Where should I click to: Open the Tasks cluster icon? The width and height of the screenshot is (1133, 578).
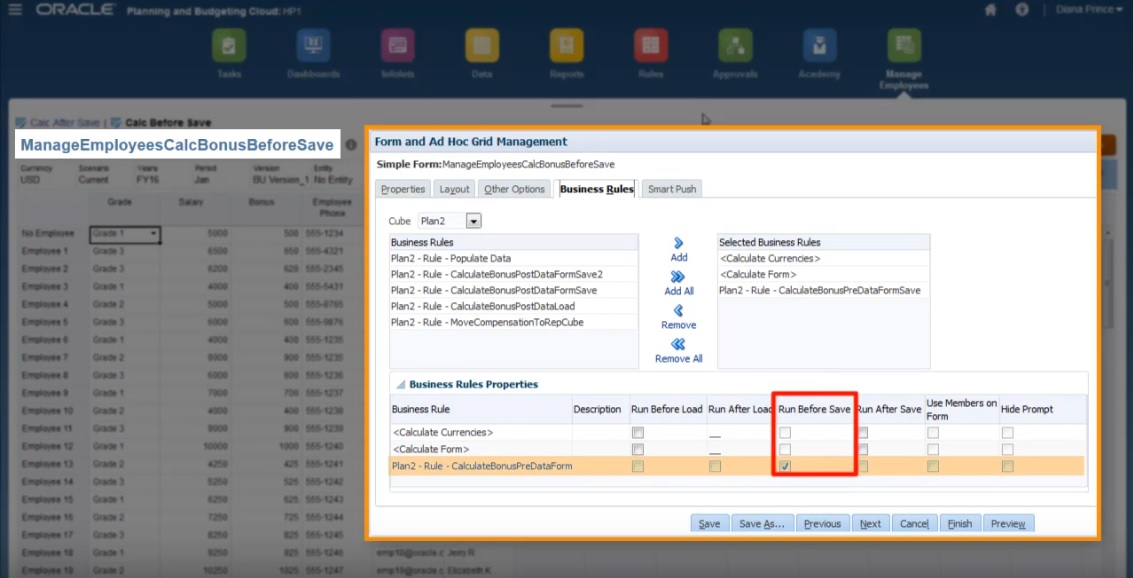click(229, 46)
